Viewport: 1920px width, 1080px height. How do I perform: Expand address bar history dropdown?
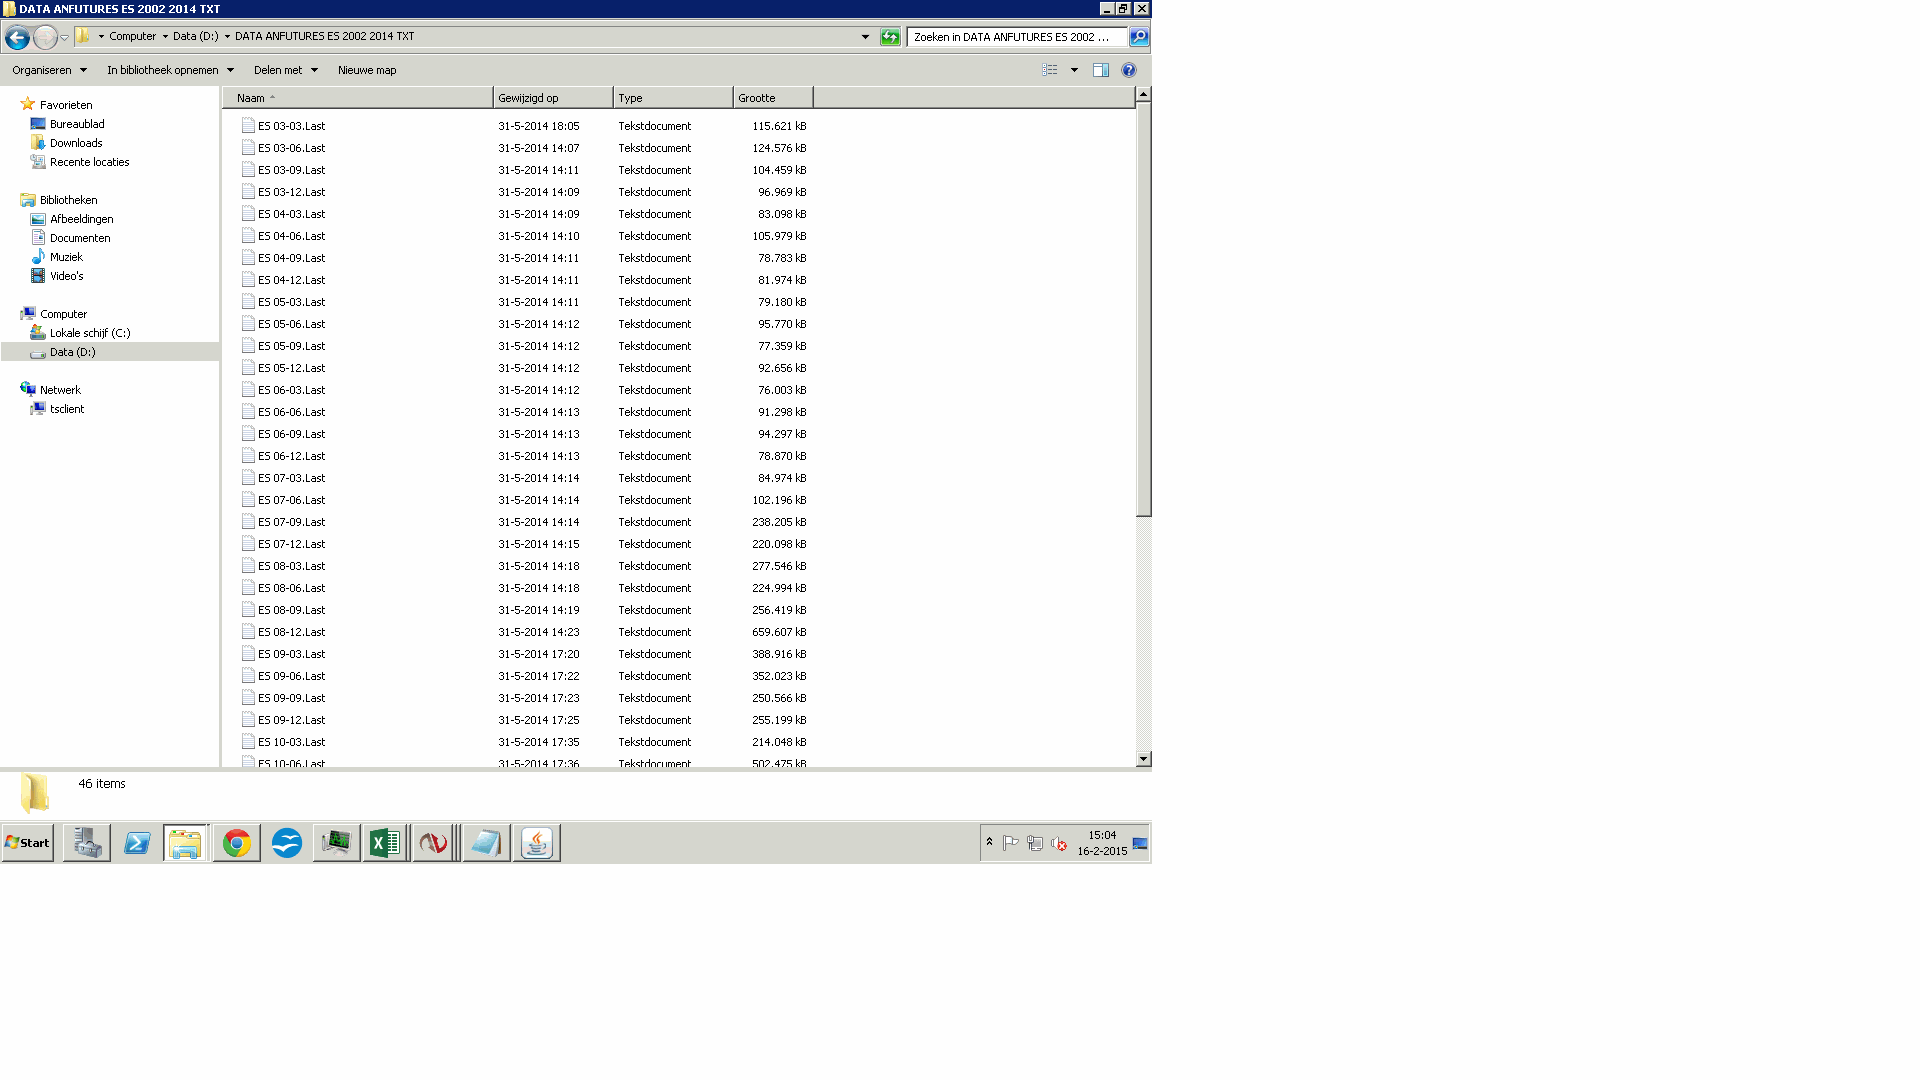865,37
